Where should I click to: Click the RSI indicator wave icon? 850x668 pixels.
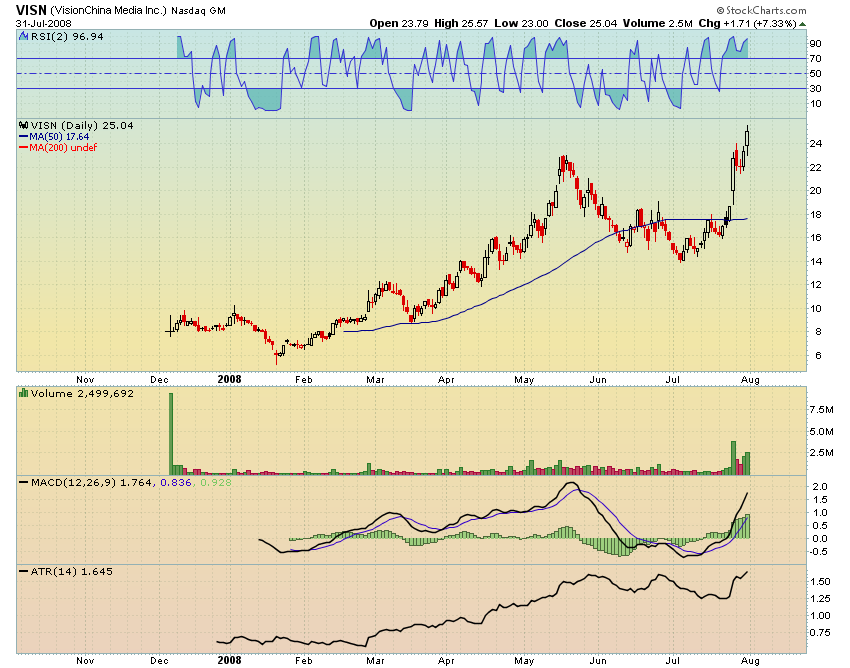pos(23,36)
